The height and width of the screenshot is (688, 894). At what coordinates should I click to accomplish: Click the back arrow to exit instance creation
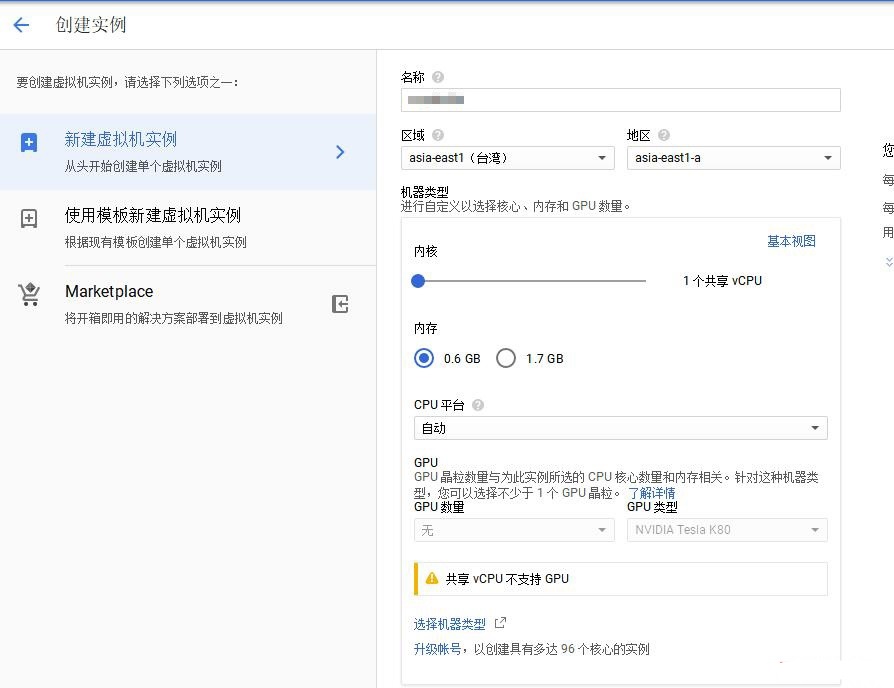pyautogui.click(x=22, y=24)
